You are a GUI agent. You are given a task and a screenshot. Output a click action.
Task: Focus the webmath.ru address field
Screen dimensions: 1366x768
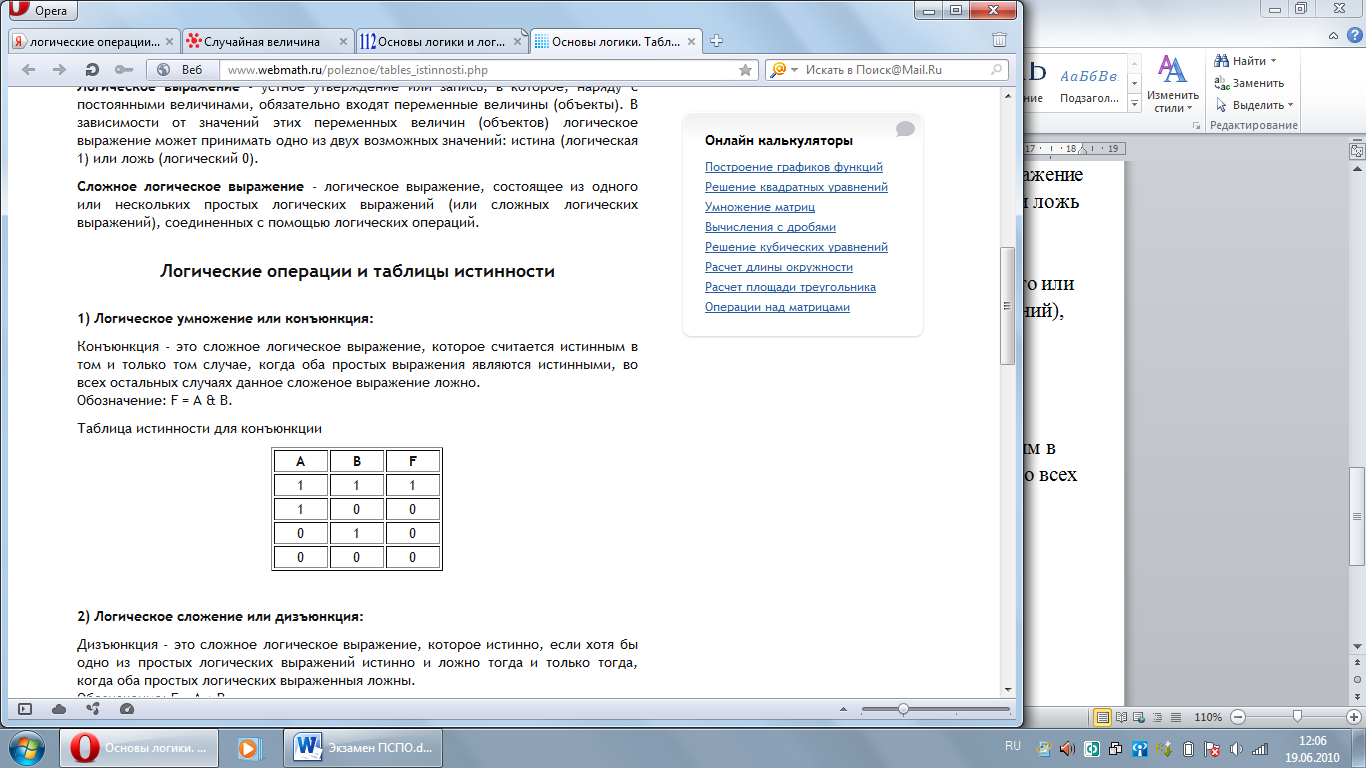coord(480,70)
